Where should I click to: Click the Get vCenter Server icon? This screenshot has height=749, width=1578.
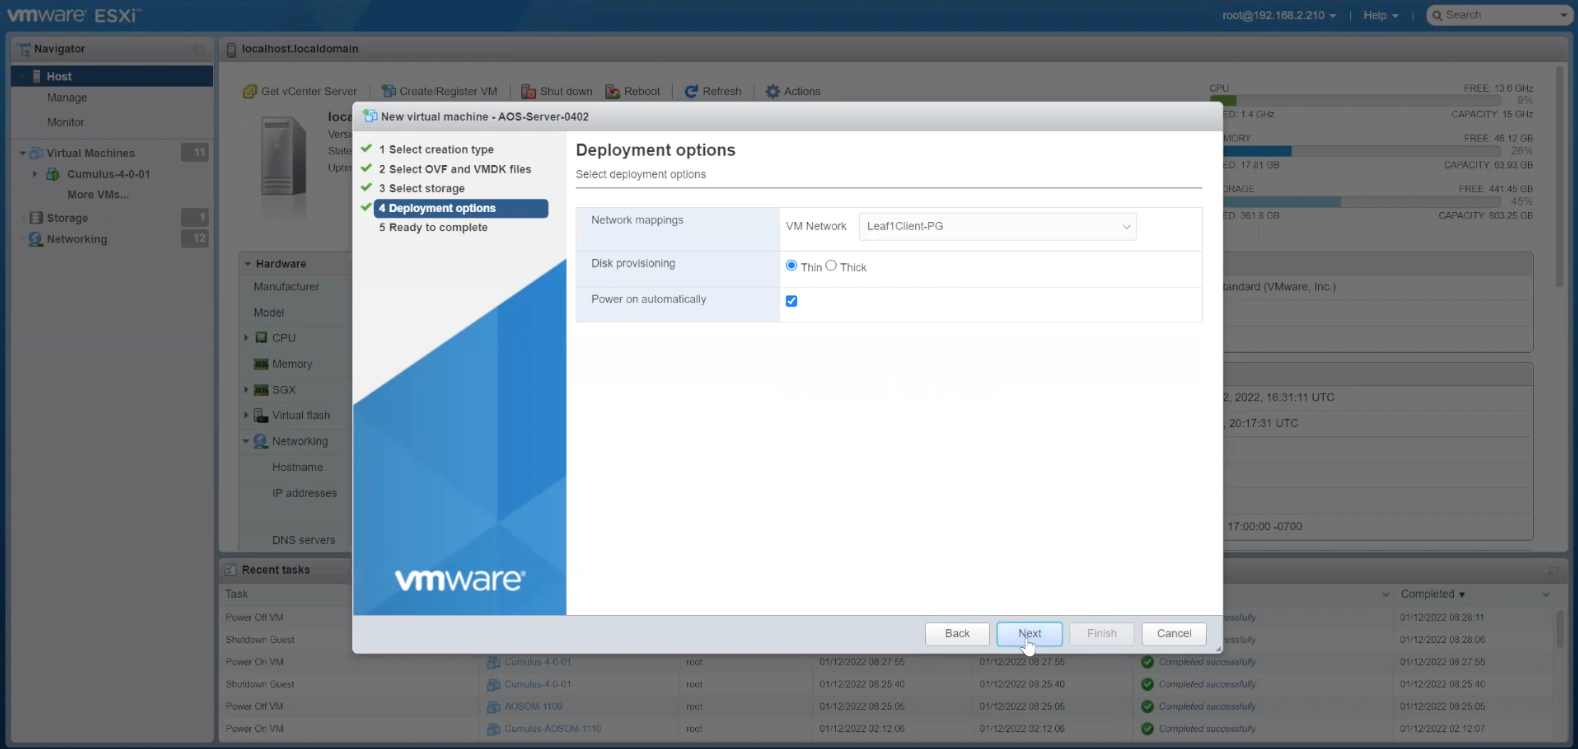tap(250, 91)
